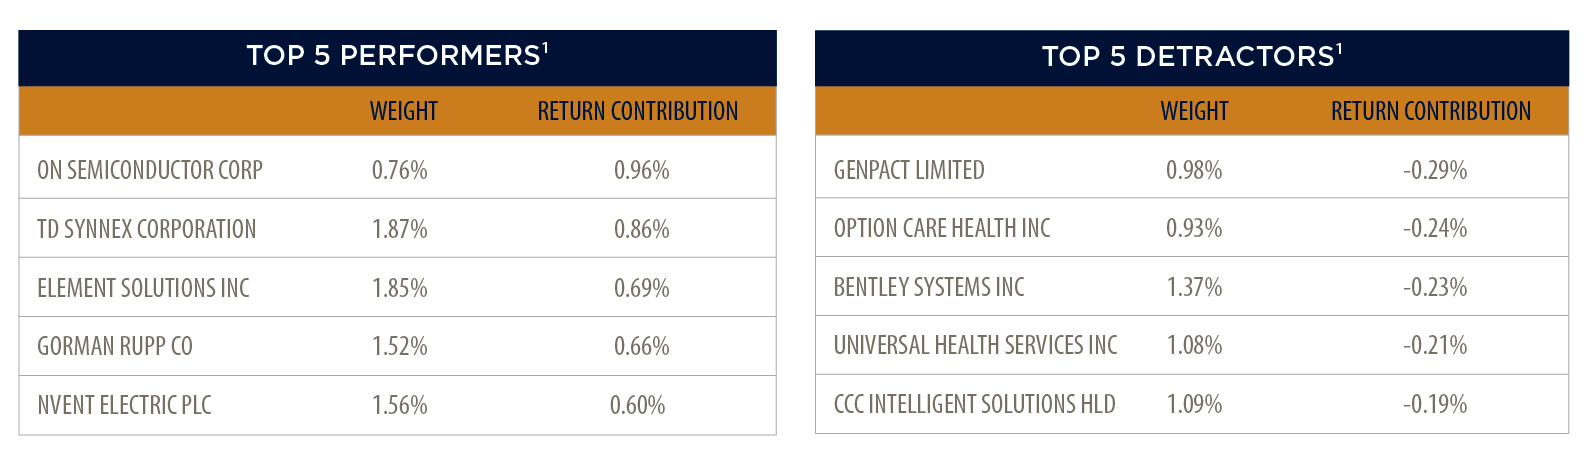Click the footnote superscript after Detractors

1339,48
